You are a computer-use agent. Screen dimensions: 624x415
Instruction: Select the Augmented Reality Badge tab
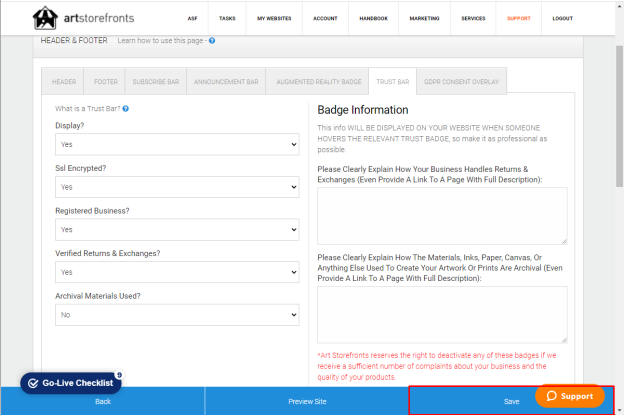(x=319, y=82)
